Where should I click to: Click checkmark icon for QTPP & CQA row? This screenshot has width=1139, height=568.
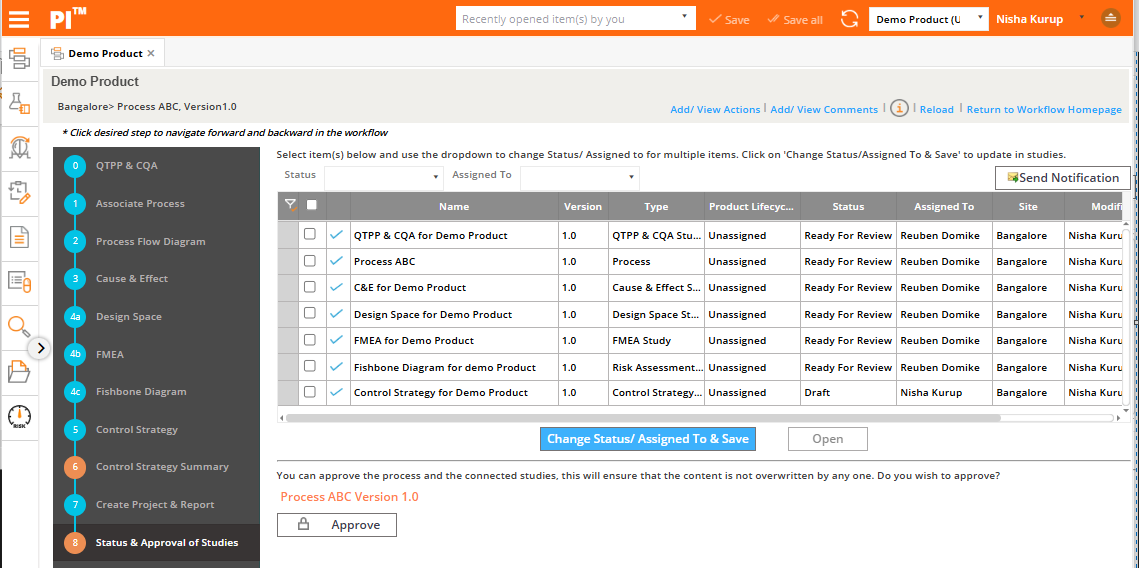[336, 235]
